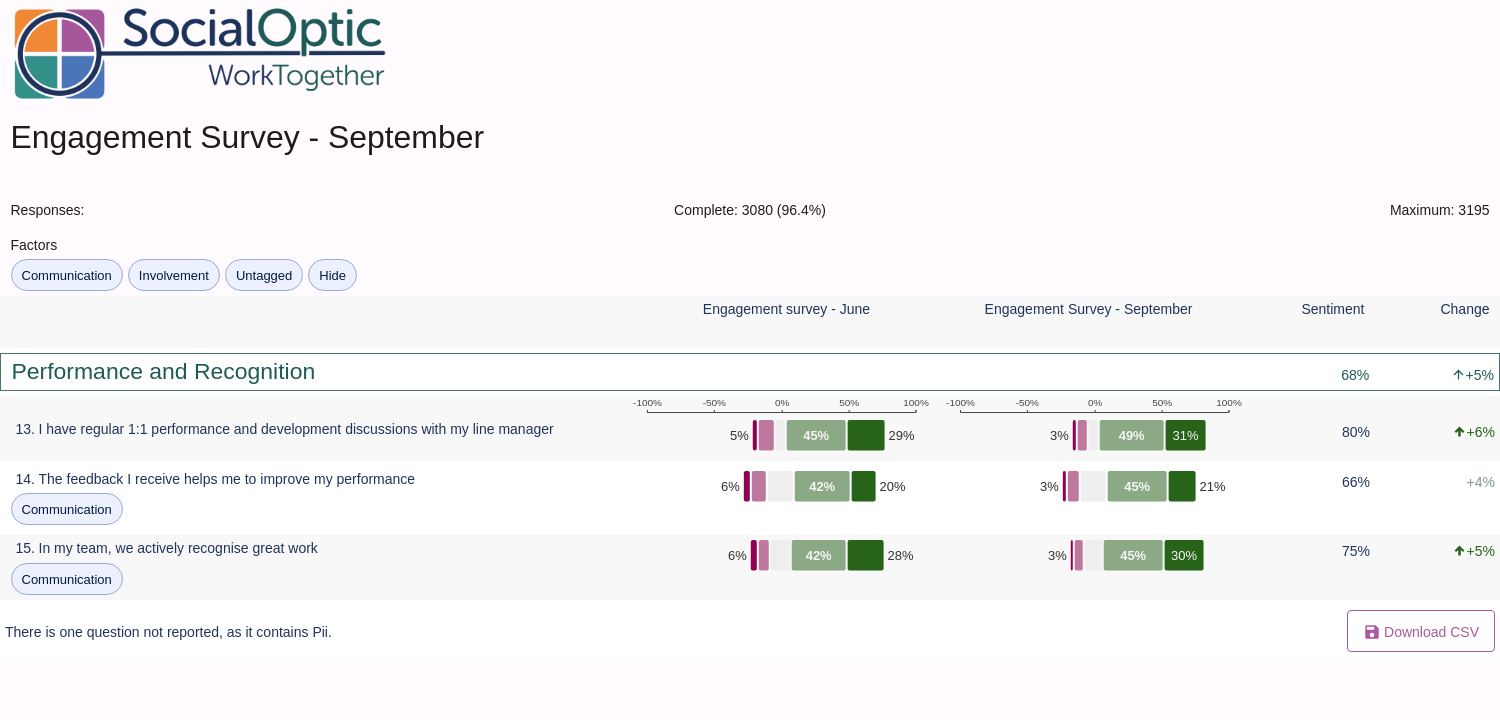Click the up arrow beside question 13's +6%
The image size is (1500, 720).
[x=1459, y=432]
